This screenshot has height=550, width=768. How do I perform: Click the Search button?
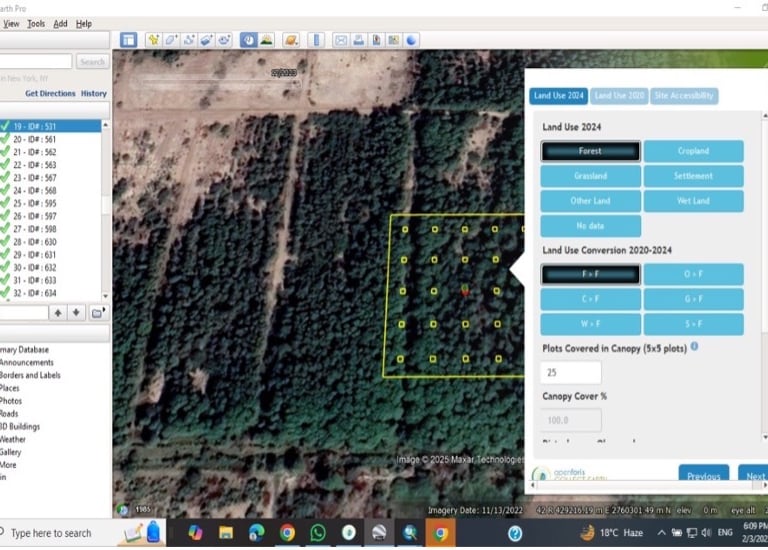92,62
